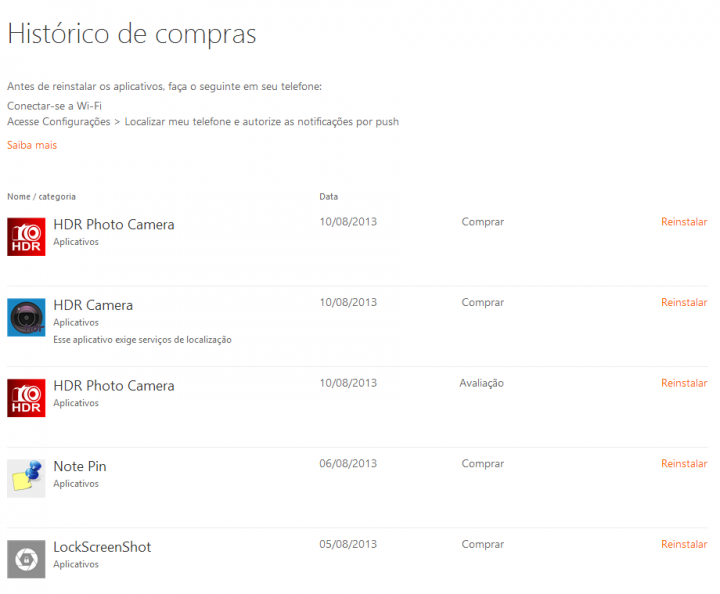Click the HDR Camera lens app icon
Image resolution: width=720 pixels, height=594 pixels.
click(x=26, y=317)
